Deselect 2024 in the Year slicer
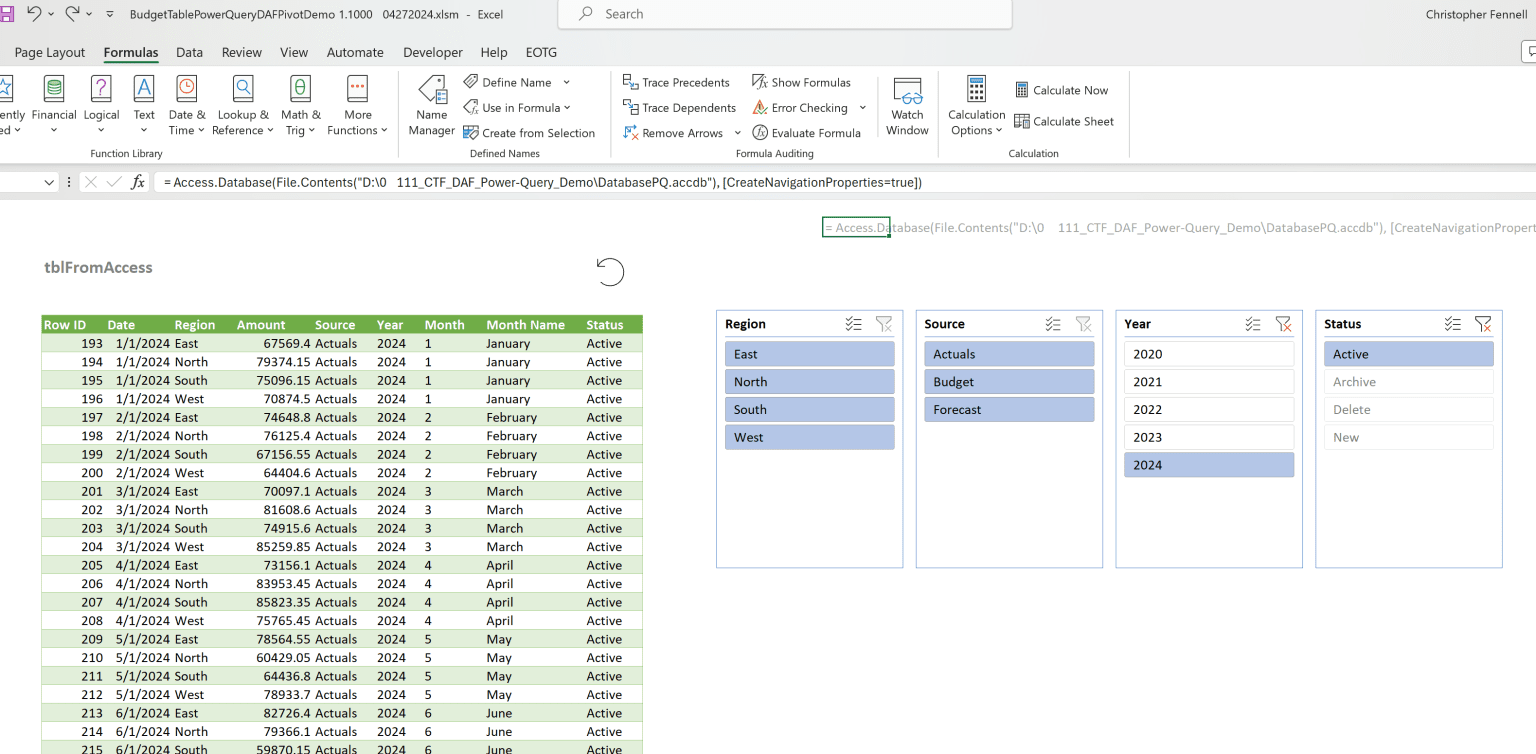The width and height of the screenshot is (1536, 754). [1208, 464]
